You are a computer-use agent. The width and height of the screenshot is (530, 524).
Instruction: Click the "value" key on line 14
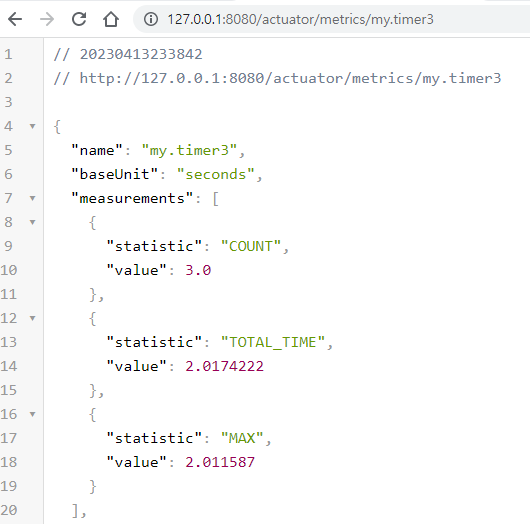(137, 366)
